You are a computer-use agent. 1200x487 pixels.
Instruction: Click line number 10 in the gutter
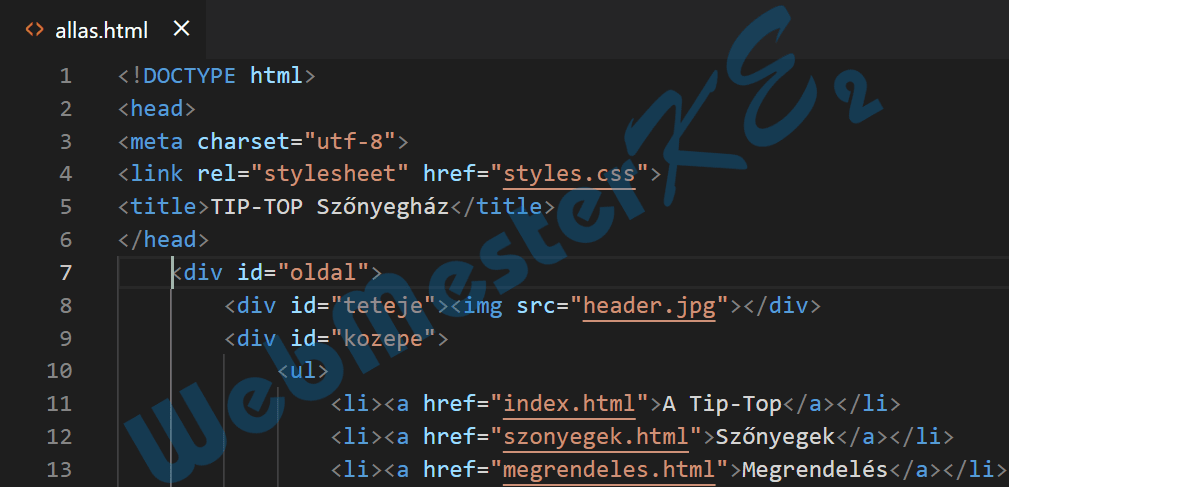[60, 371]
